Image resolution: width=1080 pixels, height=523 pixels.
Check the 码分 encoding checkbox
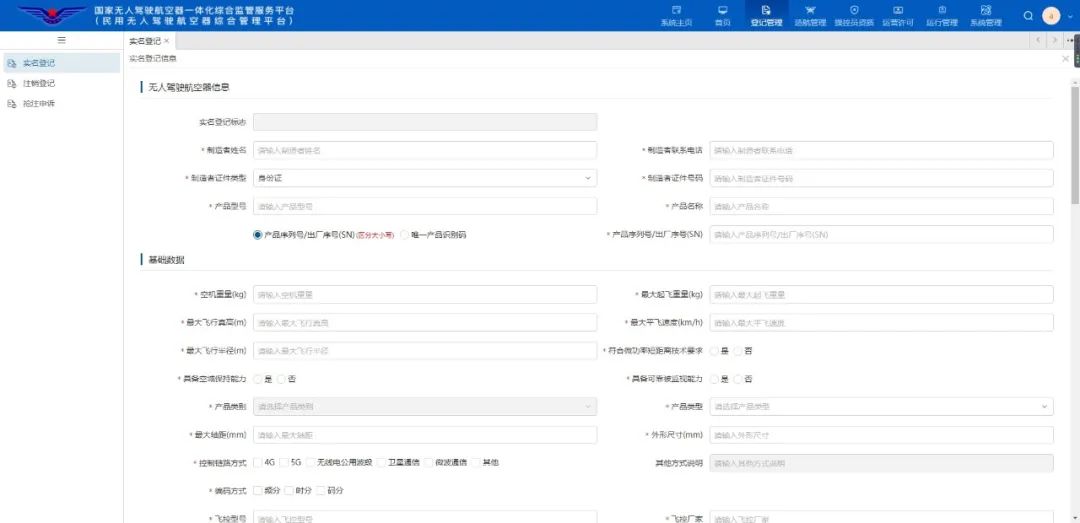pyautogui.click(x=321, y=491)
